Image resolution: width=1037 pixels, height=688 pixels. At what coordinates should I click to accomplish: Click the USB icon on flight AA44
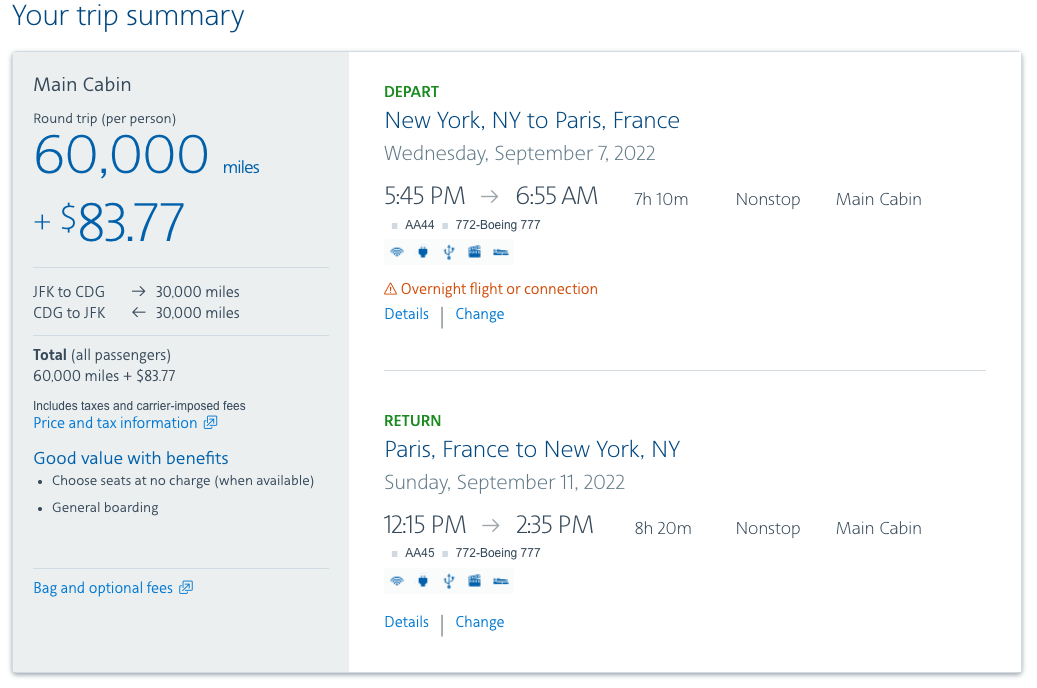(x=449, y=252)
